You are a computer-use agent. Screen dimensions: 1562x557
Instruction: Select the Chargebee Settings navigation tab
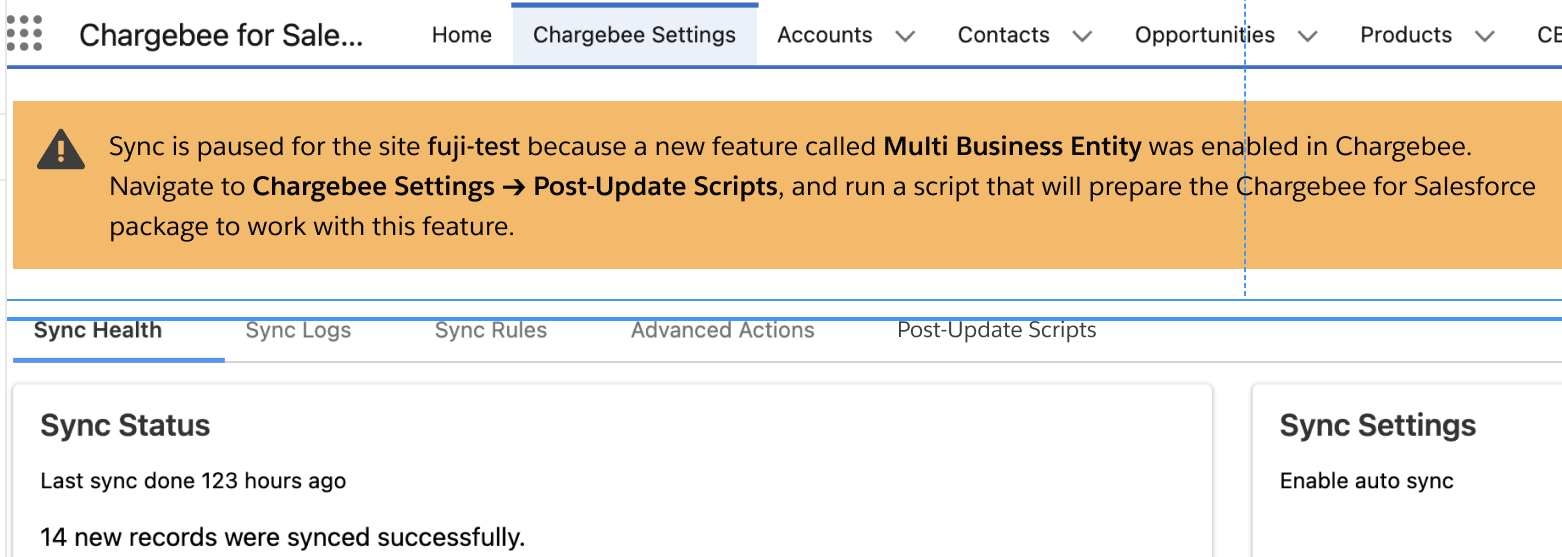pyautogui.click(x=634, y=35)
